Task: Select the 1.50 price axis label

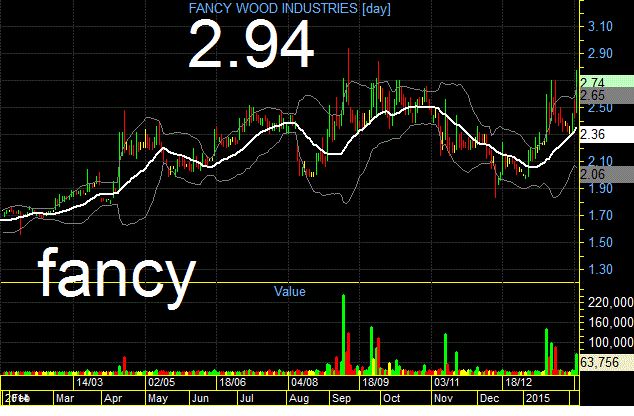Action: [x=600, y=242]
